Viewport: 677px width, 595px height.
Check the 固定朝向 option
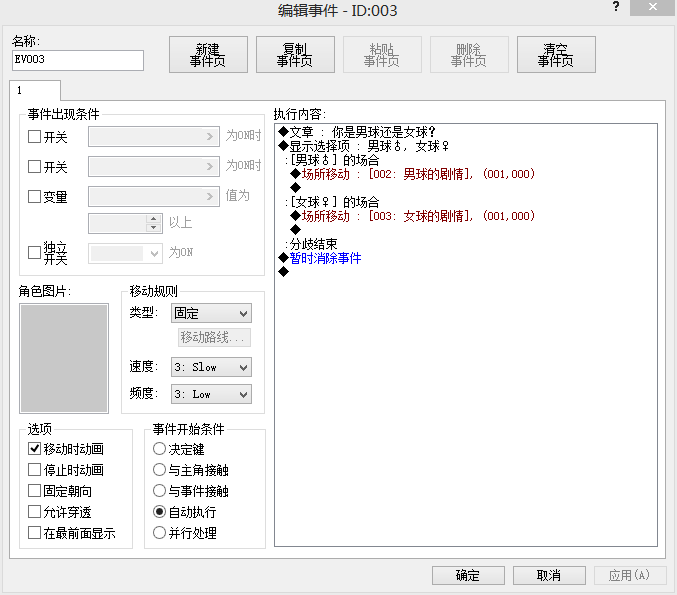click(34, 491)
